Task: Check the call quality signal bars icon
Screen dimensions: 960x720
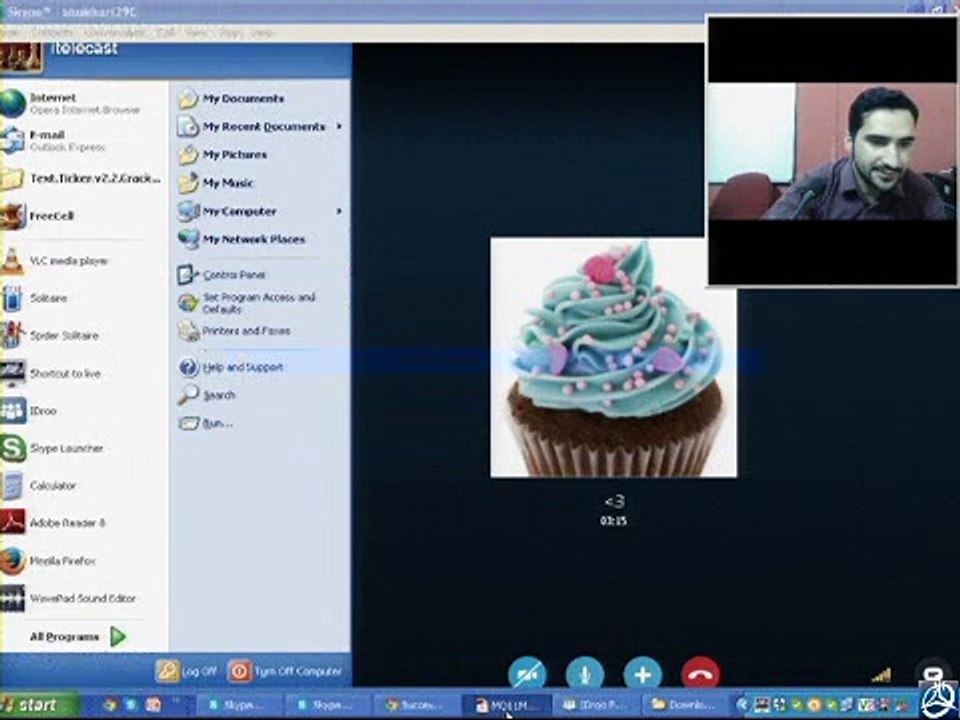Action: pos(880,675)
